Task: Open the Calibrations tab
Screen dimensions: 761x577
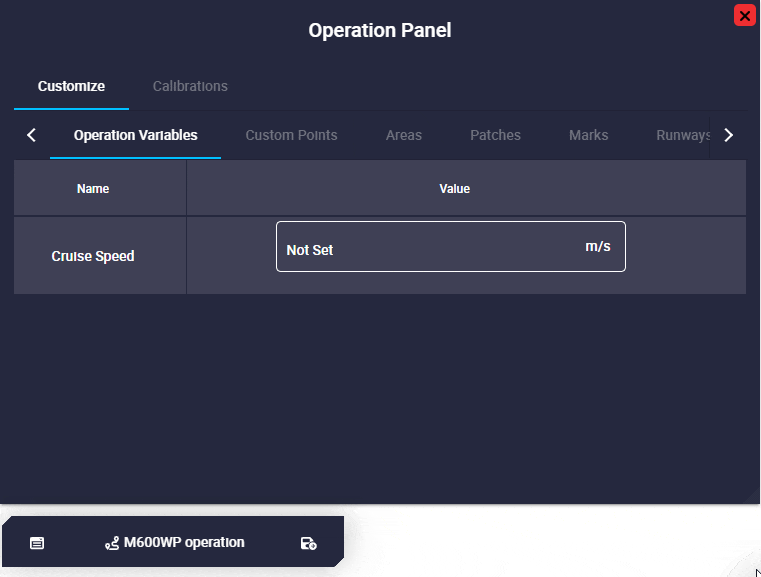Action: pos(190,86)
